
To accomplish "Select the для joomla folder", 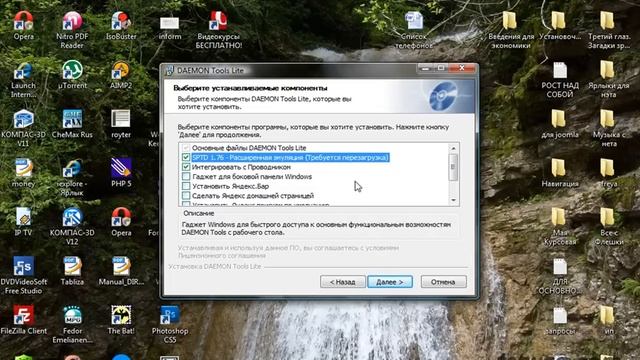I will coord(560,123).
